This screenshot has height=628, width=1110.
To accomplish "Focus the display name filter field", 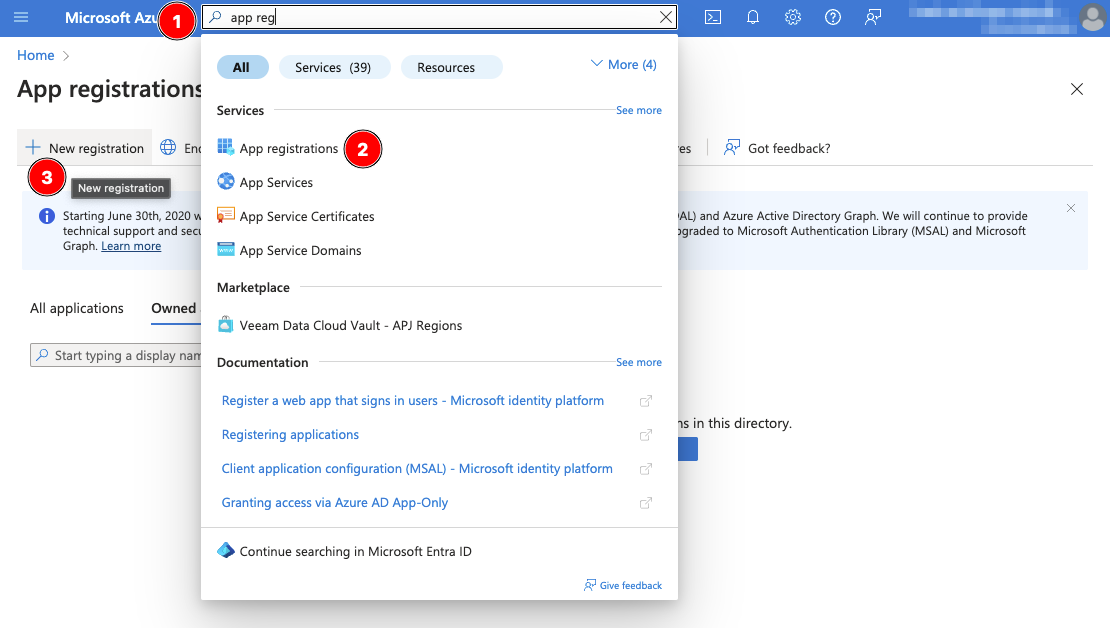I will tap(117, 355).
